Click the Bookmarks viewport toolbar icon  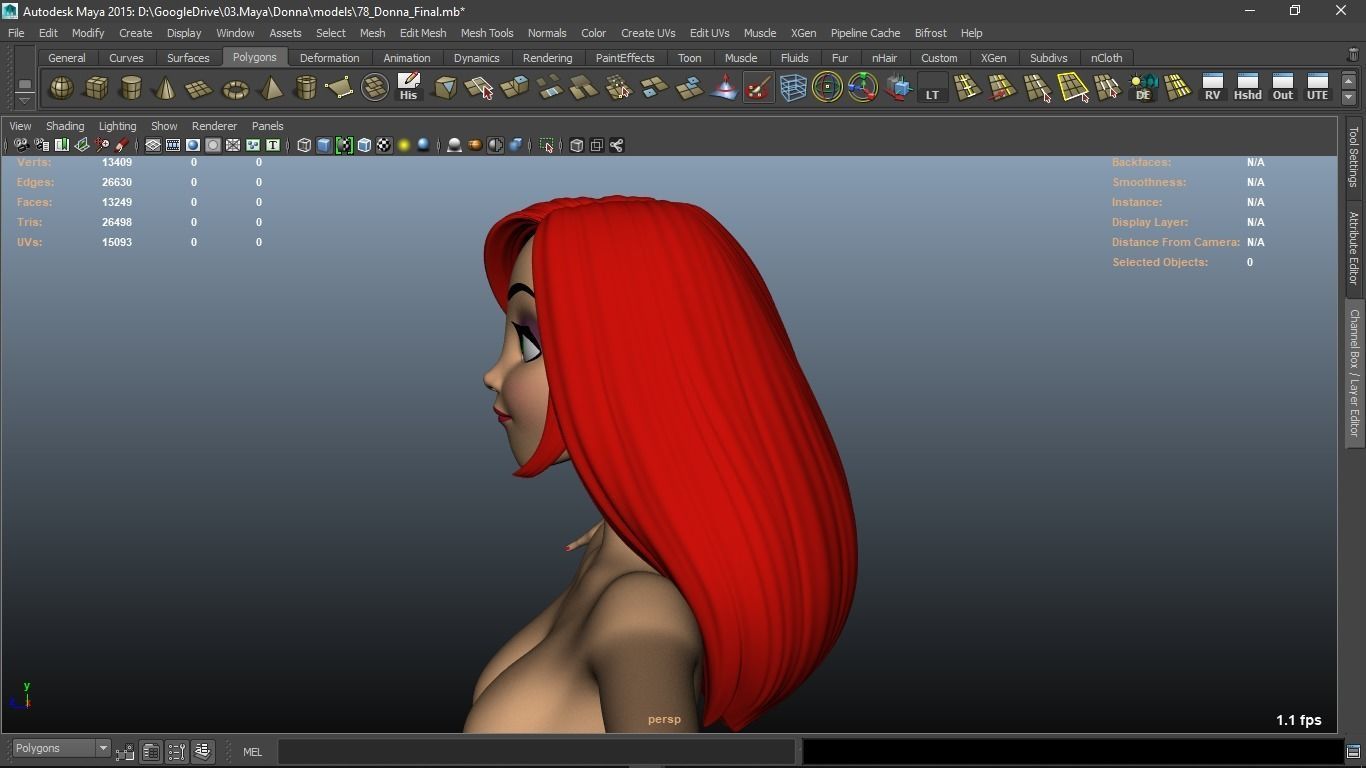coord(61,145)
